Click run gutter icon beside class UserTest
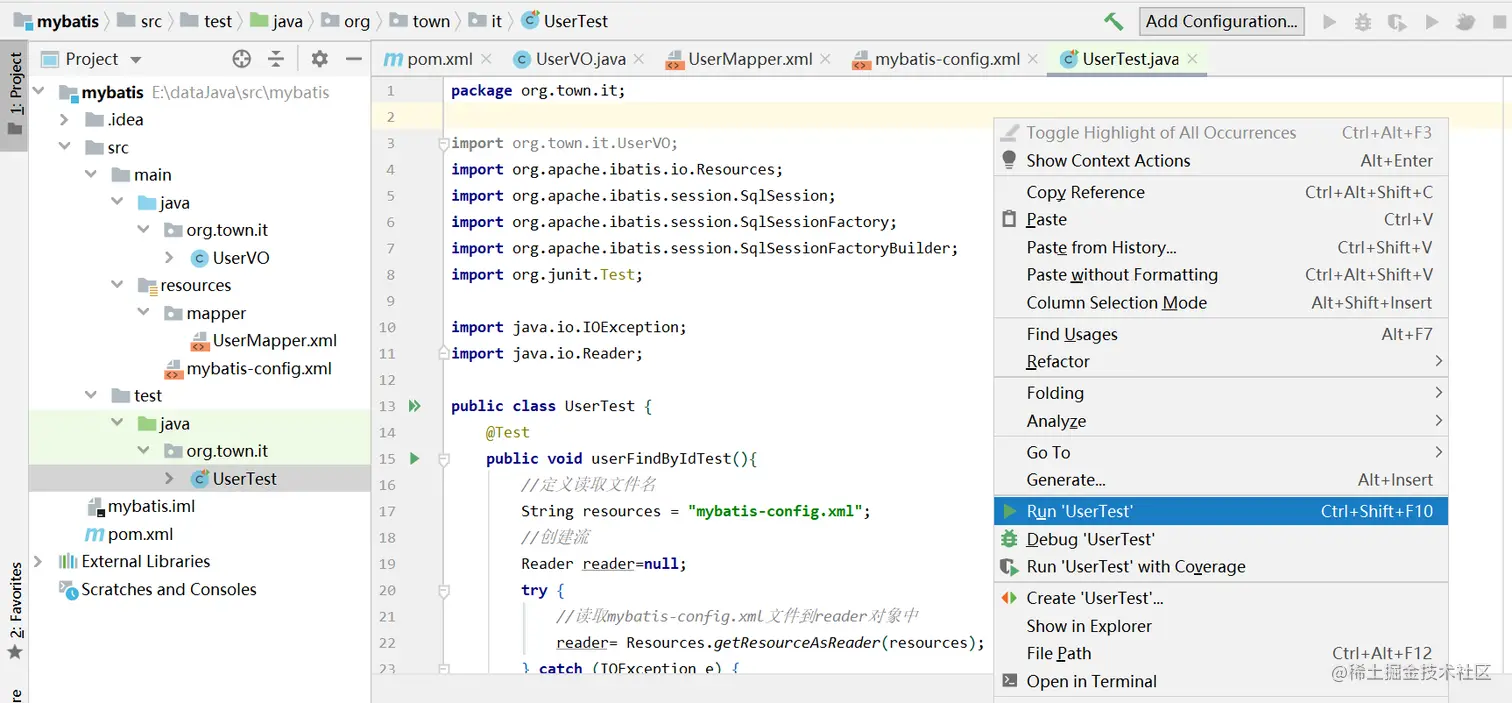The height and width of the screenshot is (703, 1512). [414, 406]
